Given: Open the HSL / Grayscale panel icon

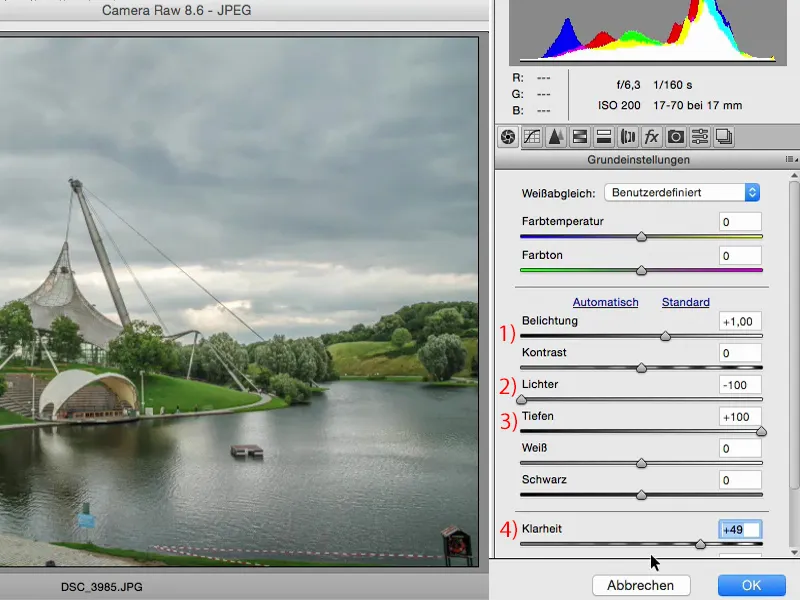Looking at the screenshot, I should point(580,137).
